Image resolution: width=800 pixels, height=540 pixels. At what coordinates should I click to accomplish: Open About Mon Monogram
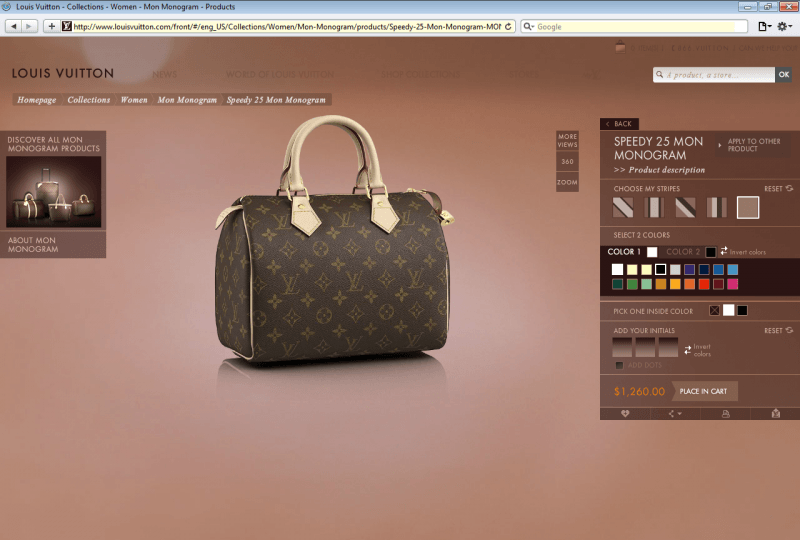(x=33, y=244)
